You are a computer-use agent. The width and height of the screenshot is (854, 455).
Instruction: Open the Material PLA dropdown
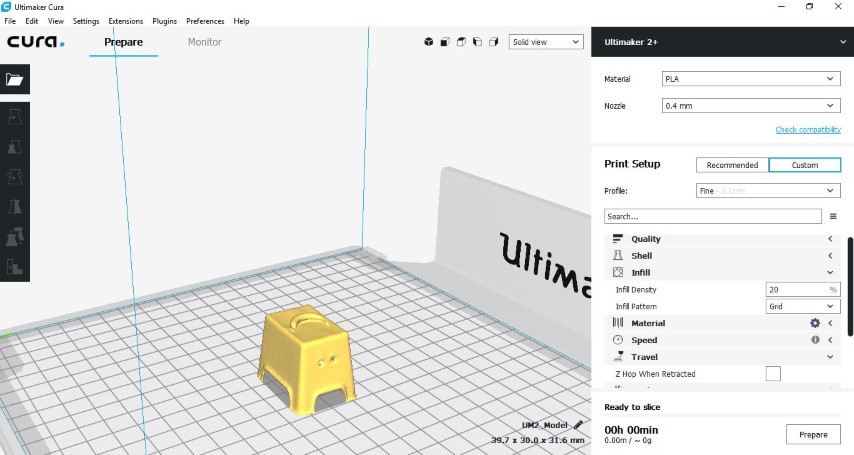pyautogui.click(x=751, y=79)
